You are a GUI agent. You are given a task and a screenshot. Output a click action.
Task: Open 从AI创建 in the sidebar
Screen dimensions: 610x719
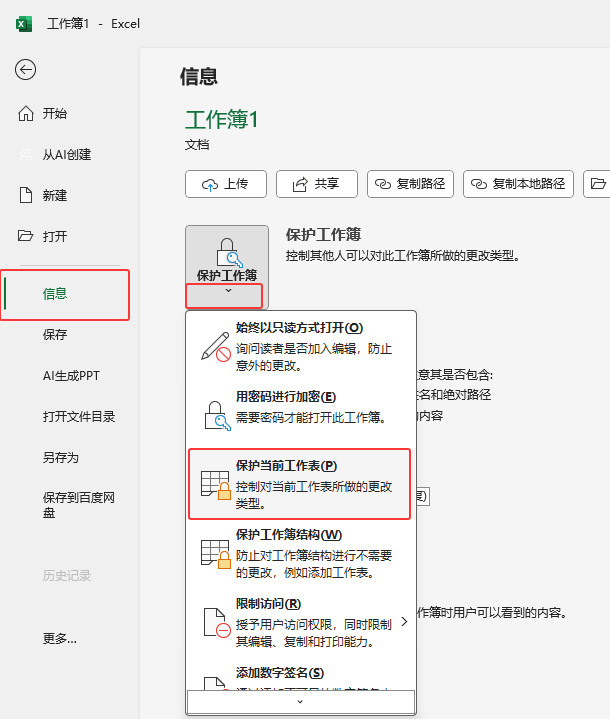67,155
